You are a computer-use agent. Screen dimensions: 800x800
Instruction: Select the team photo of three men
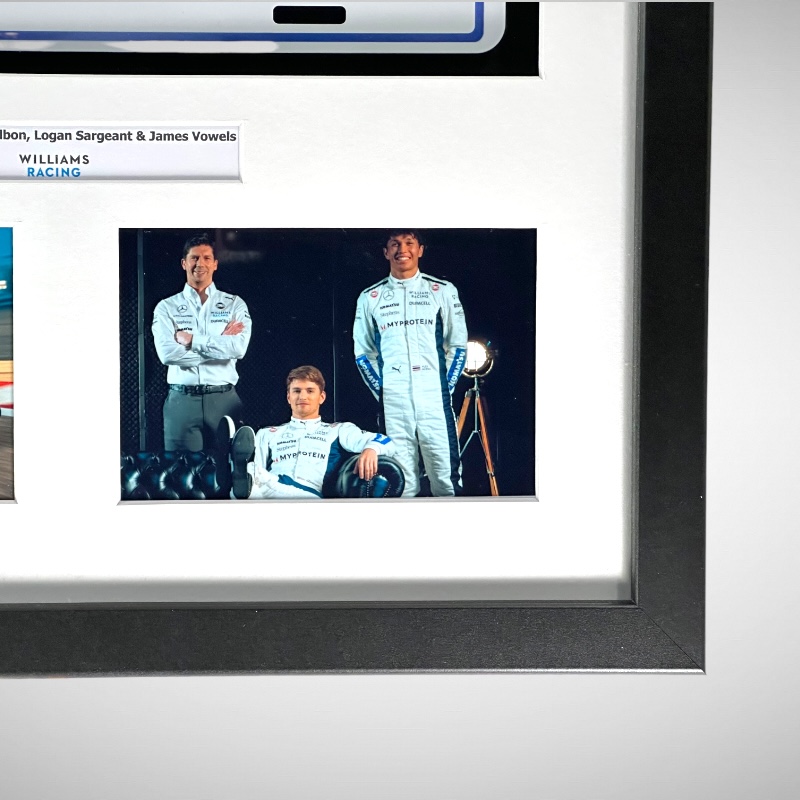(x=327, y=364)
